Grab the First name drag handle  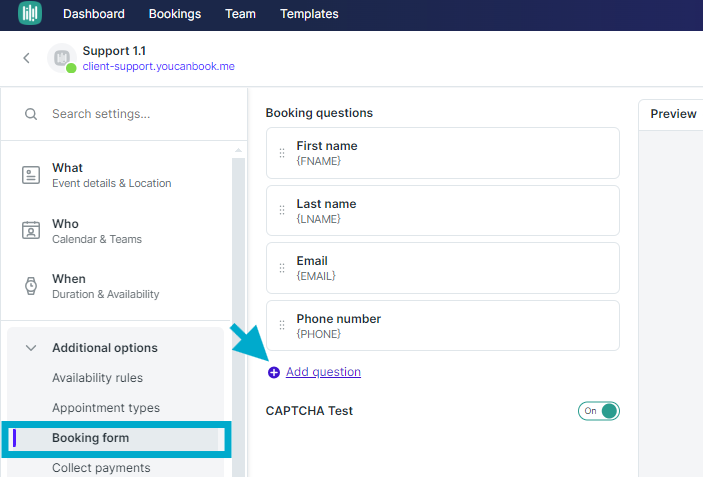click(x=282, y=153)
